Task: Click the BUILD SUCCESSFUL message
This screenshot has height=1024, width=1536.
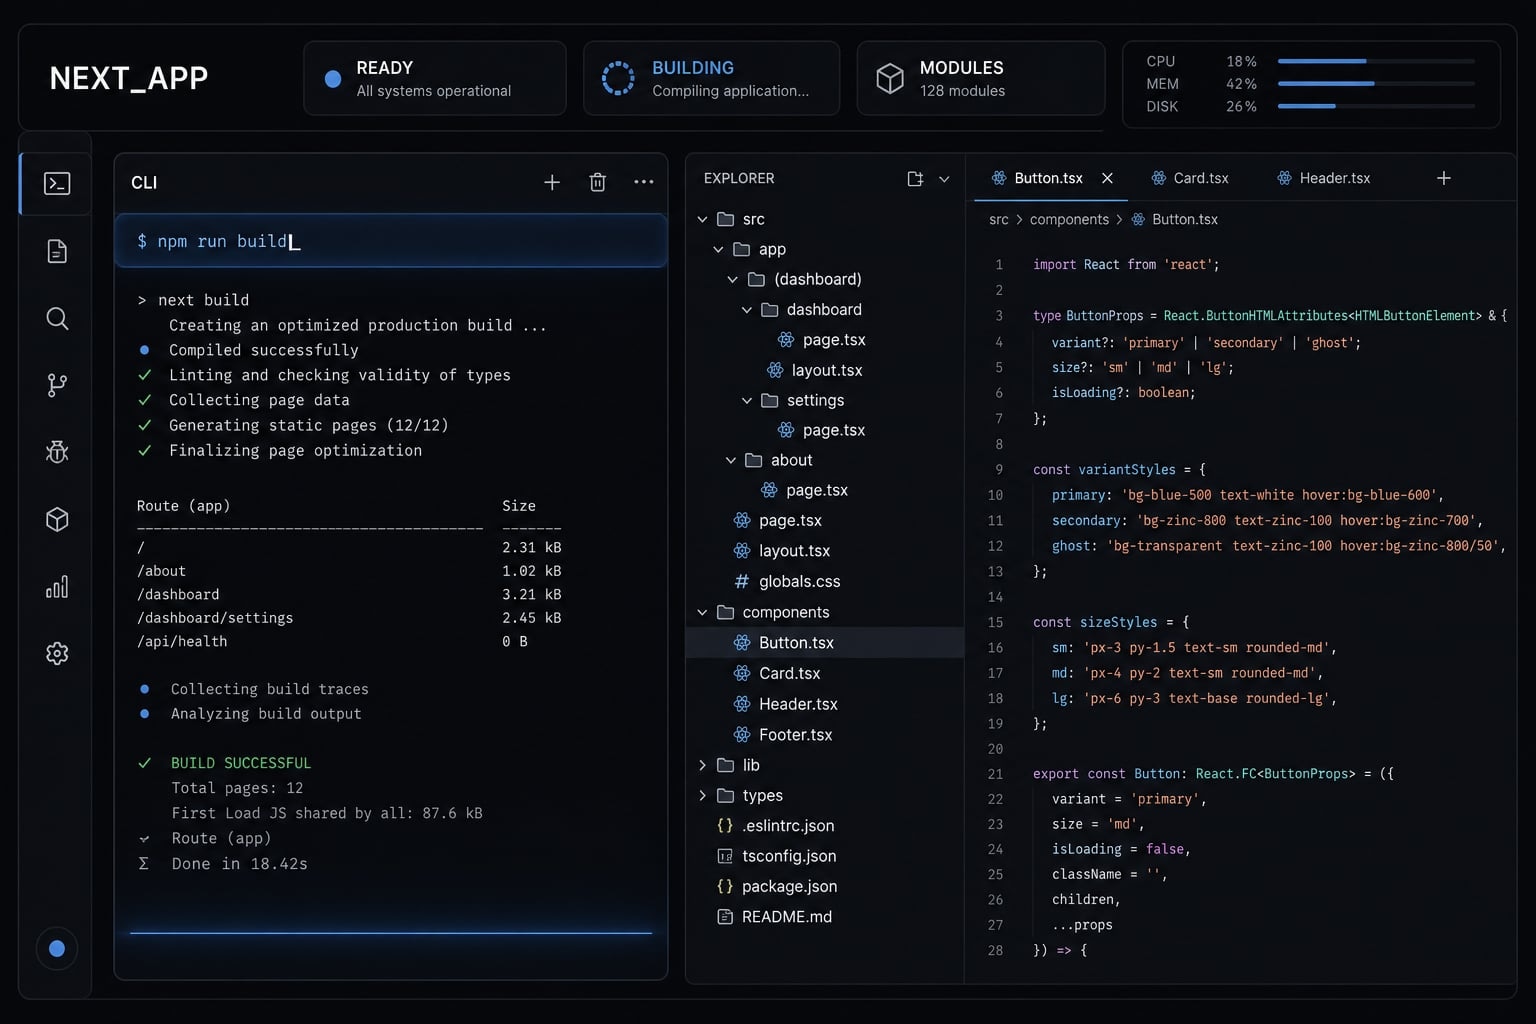Action: 241,763
